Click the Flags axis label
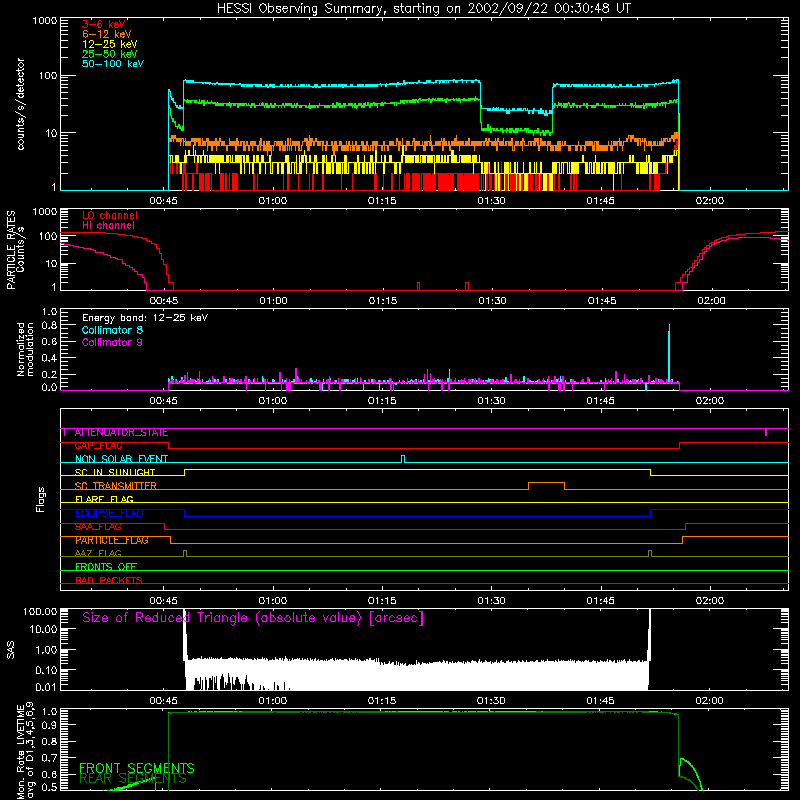This screenshot has width=800, height=800. pyautogui.click(x=40, y=499)
